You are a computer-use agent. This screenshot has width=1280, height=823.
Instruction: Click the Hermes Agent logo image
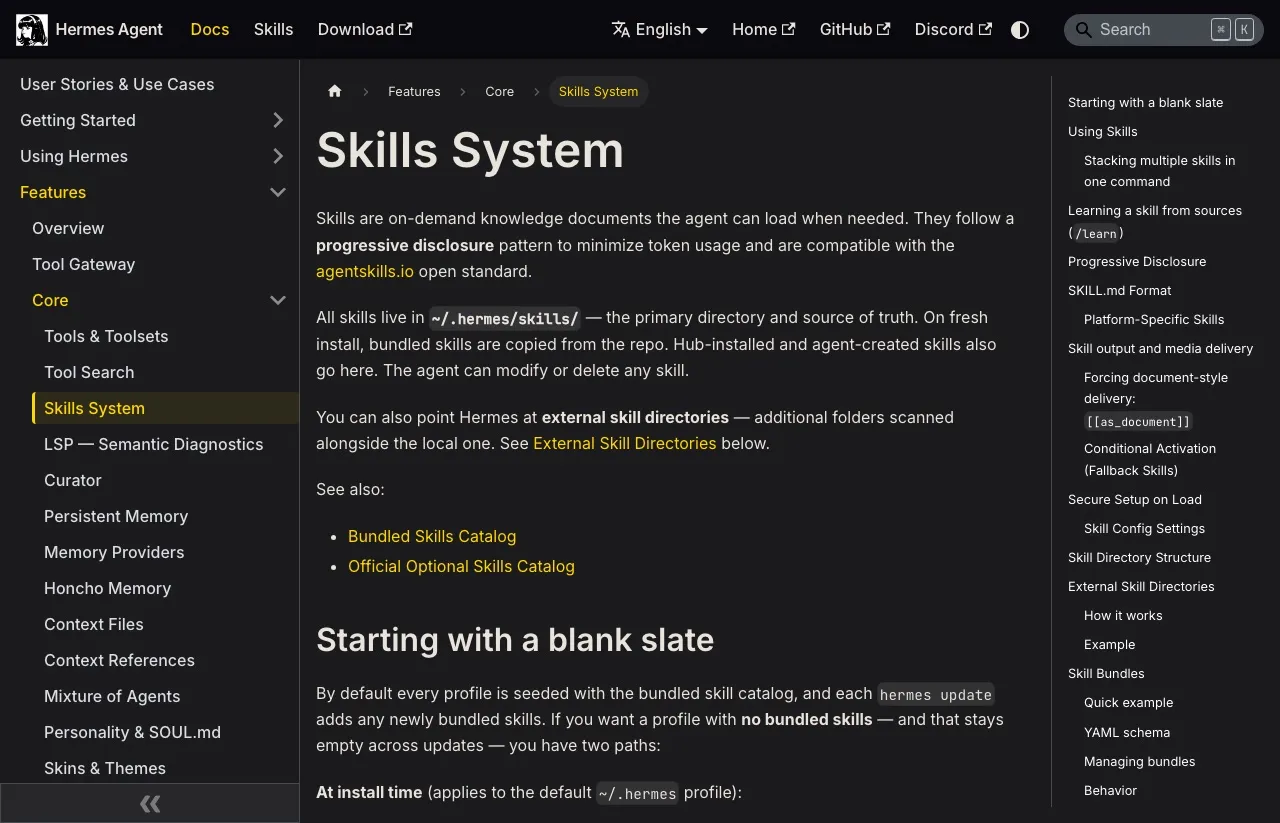coord(32,30)
